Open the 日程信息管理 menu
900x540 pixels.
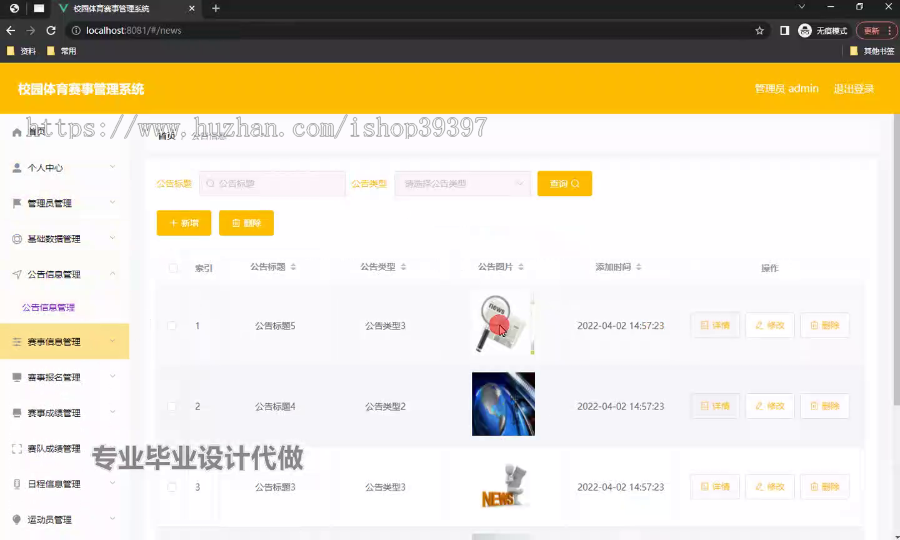(64, 484)
